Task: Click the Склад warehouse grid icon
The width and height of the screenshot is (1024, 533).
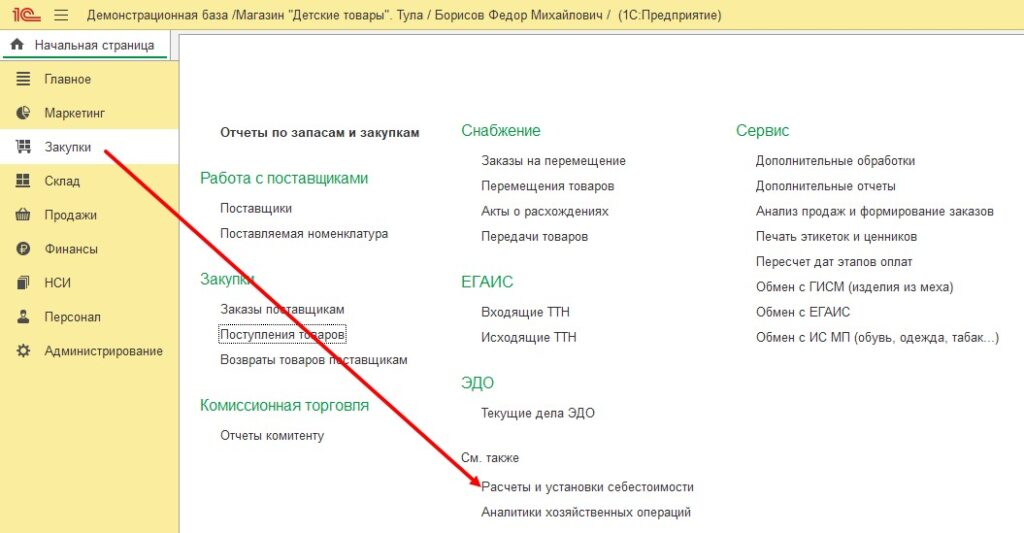Action: pos(24,181)
